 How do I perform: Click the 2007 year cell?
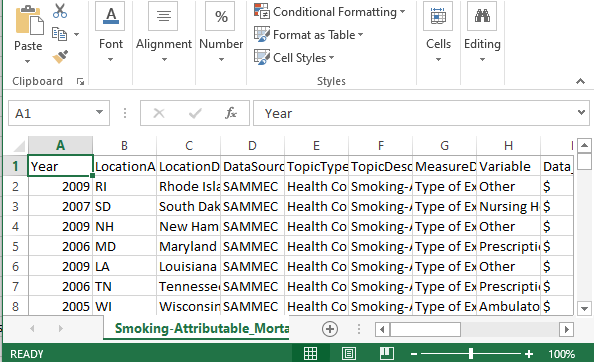tap(60, 206)
